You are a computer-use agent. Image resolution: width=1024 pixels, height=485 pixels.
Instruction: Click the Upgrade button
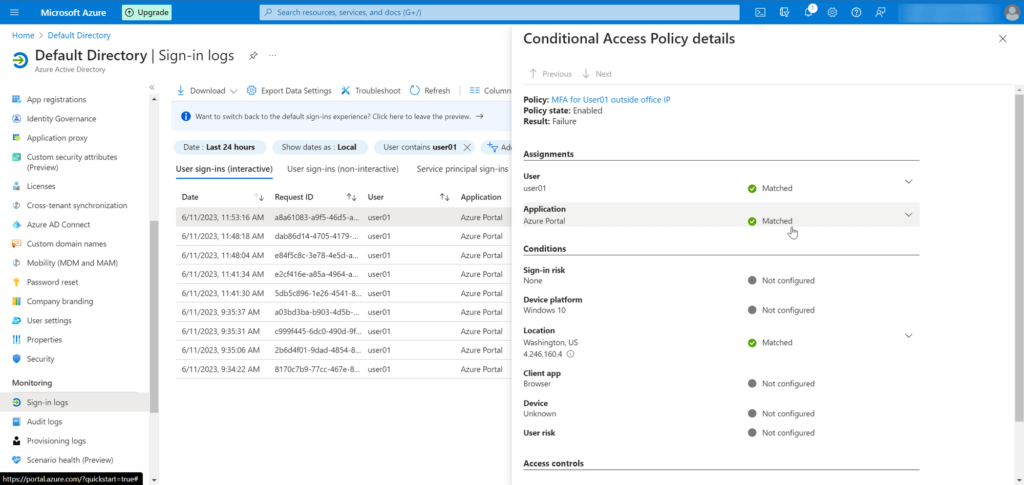(x=147, y=12)
